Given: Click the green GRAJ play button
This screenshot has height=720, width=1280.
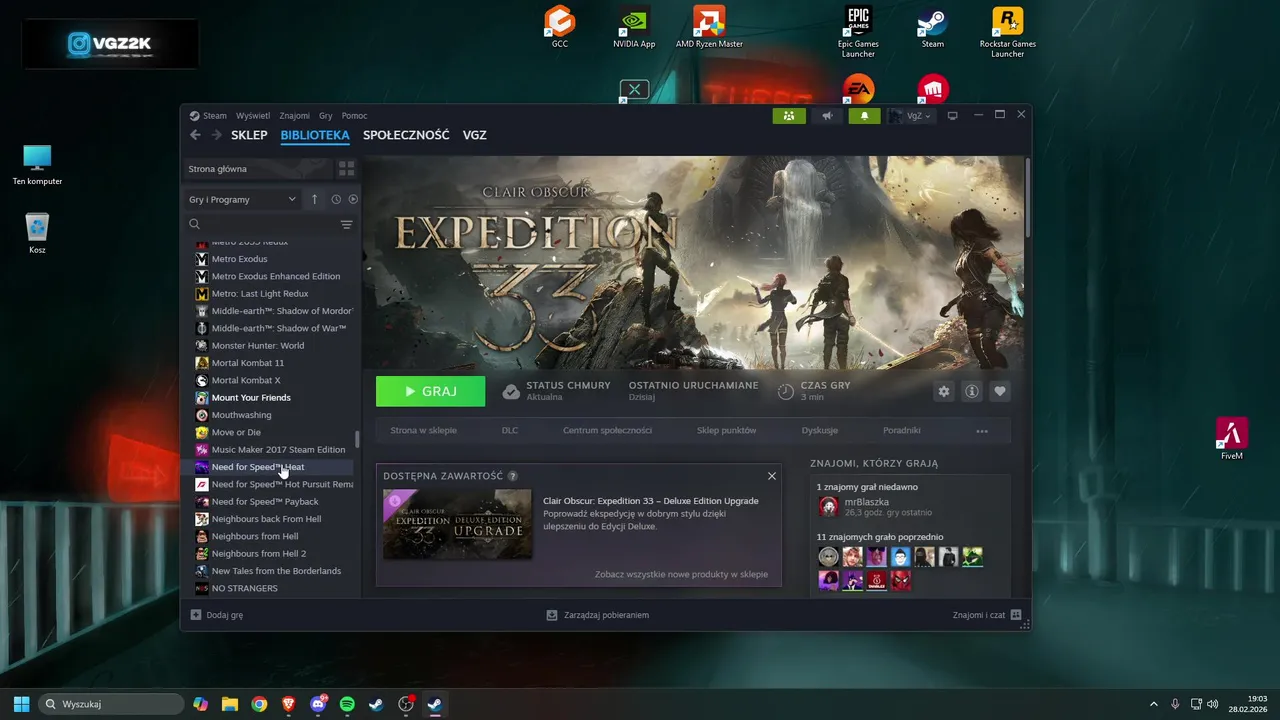Looking at the screenshot, I should pyautogui.click(x=430, y=391).
